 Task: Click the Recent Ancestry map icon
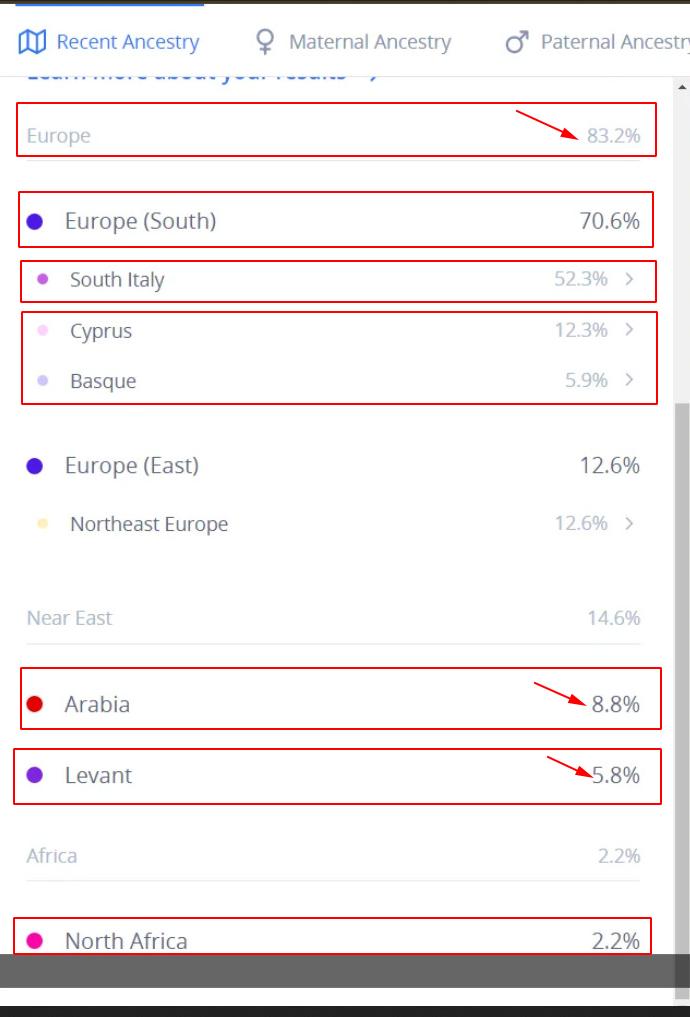click(x=33, y=42)
